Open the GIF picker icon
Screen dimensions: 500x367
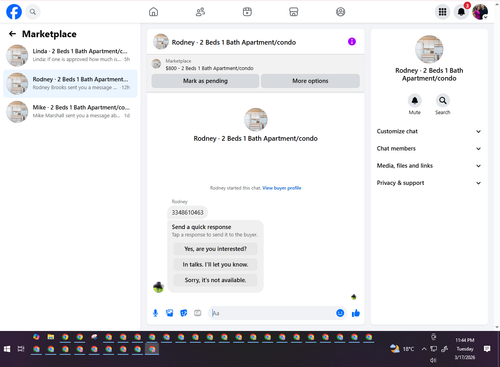(198, 313)
